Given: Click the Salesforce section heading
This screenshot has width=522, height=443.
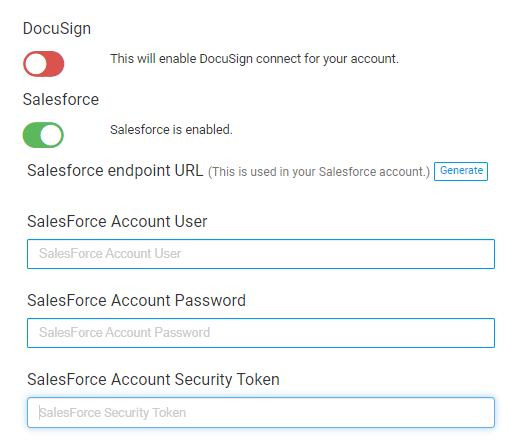Looking at the screenshot, I should click(x=61, y=99).
